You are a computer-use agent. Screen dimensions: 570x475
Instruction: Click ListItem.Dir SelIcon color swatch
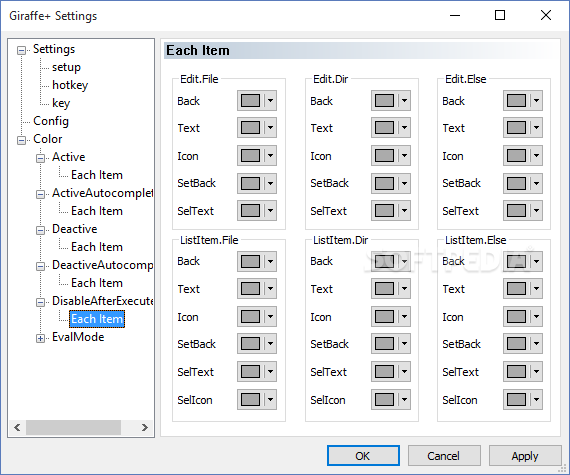[384, 400]
